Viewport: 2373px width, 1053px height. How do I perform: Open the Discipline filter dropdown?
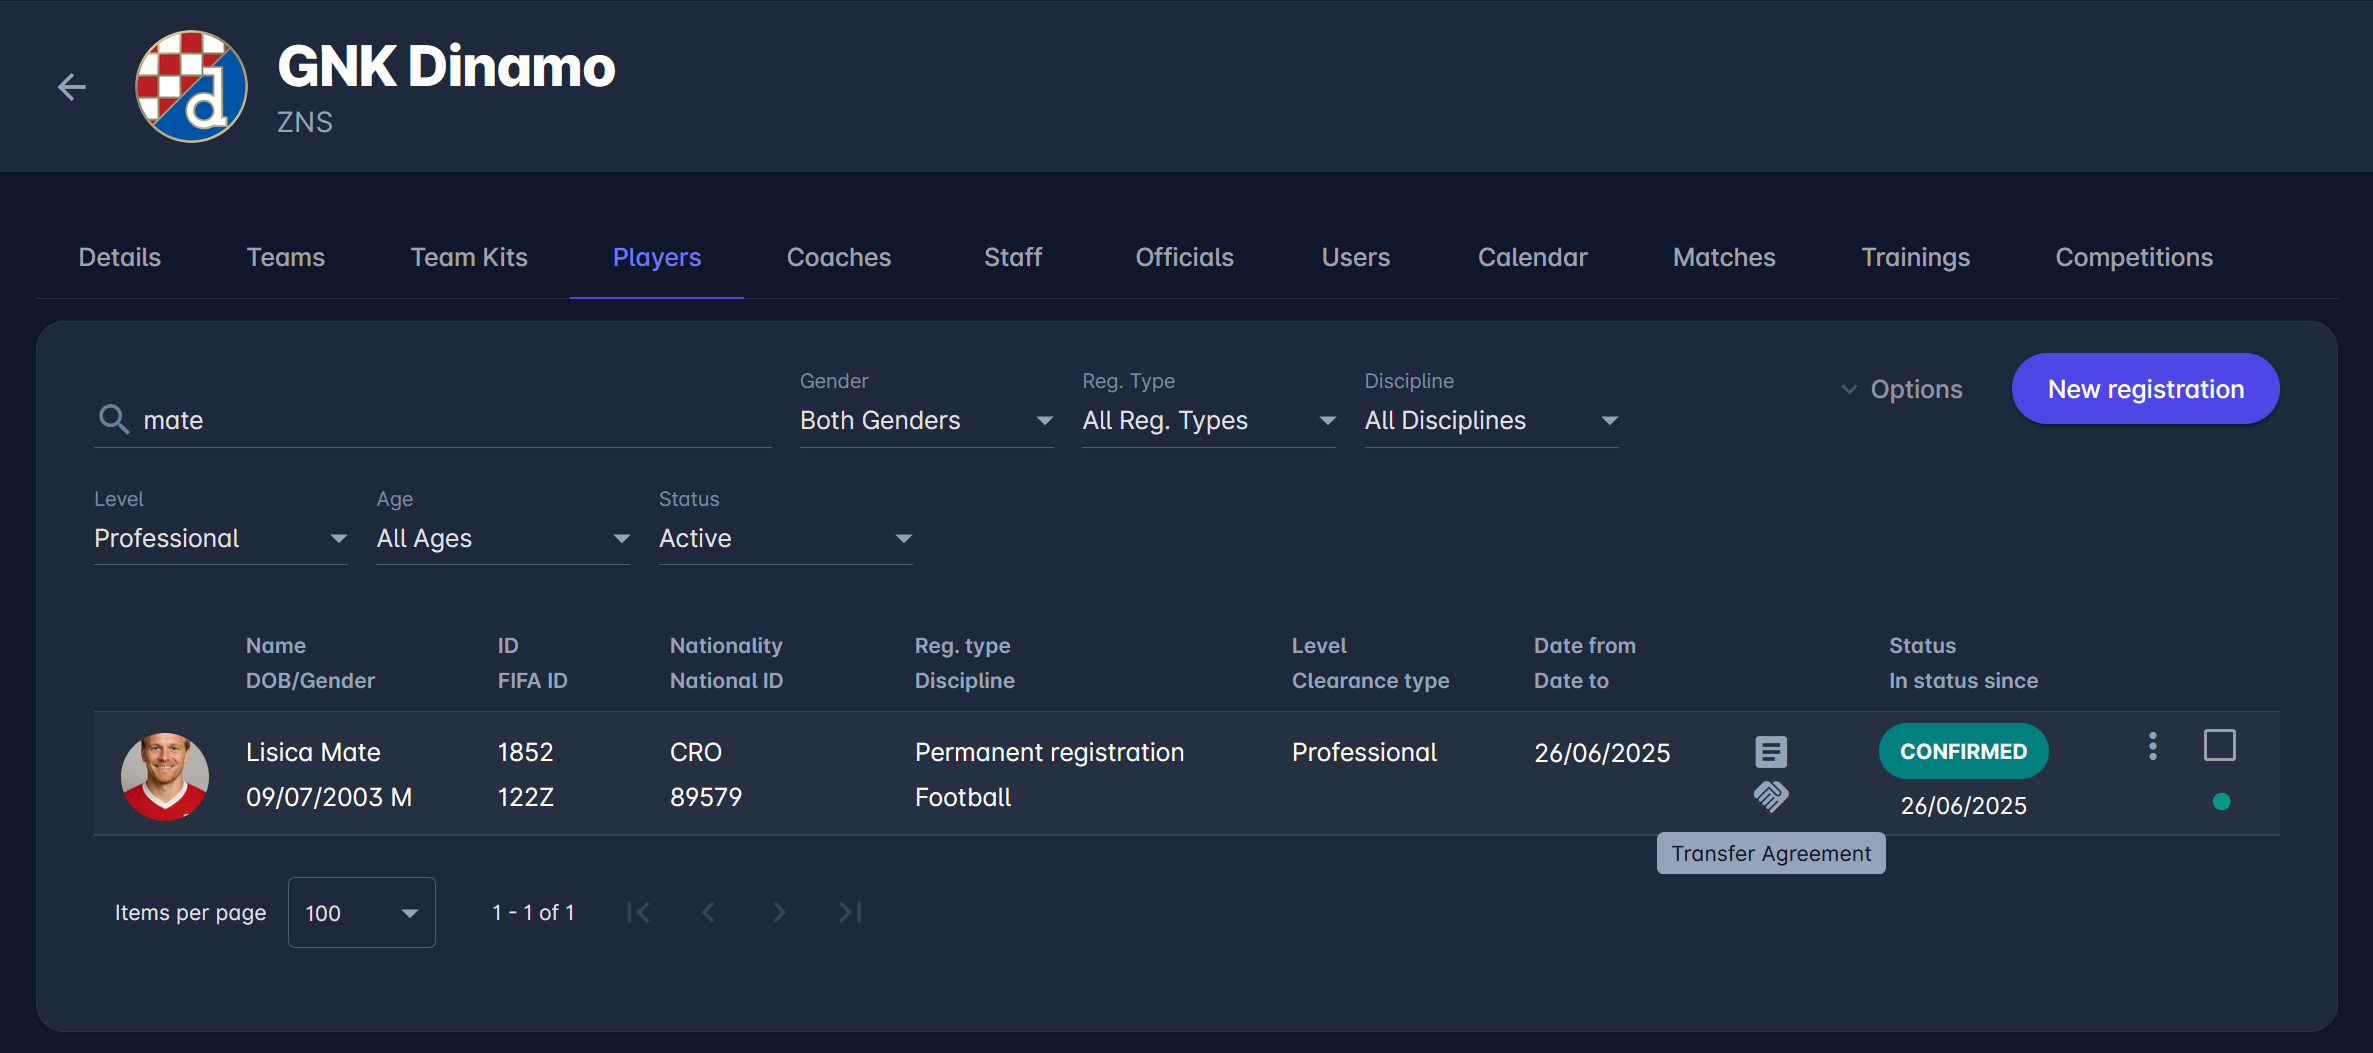coord(1491,420)
